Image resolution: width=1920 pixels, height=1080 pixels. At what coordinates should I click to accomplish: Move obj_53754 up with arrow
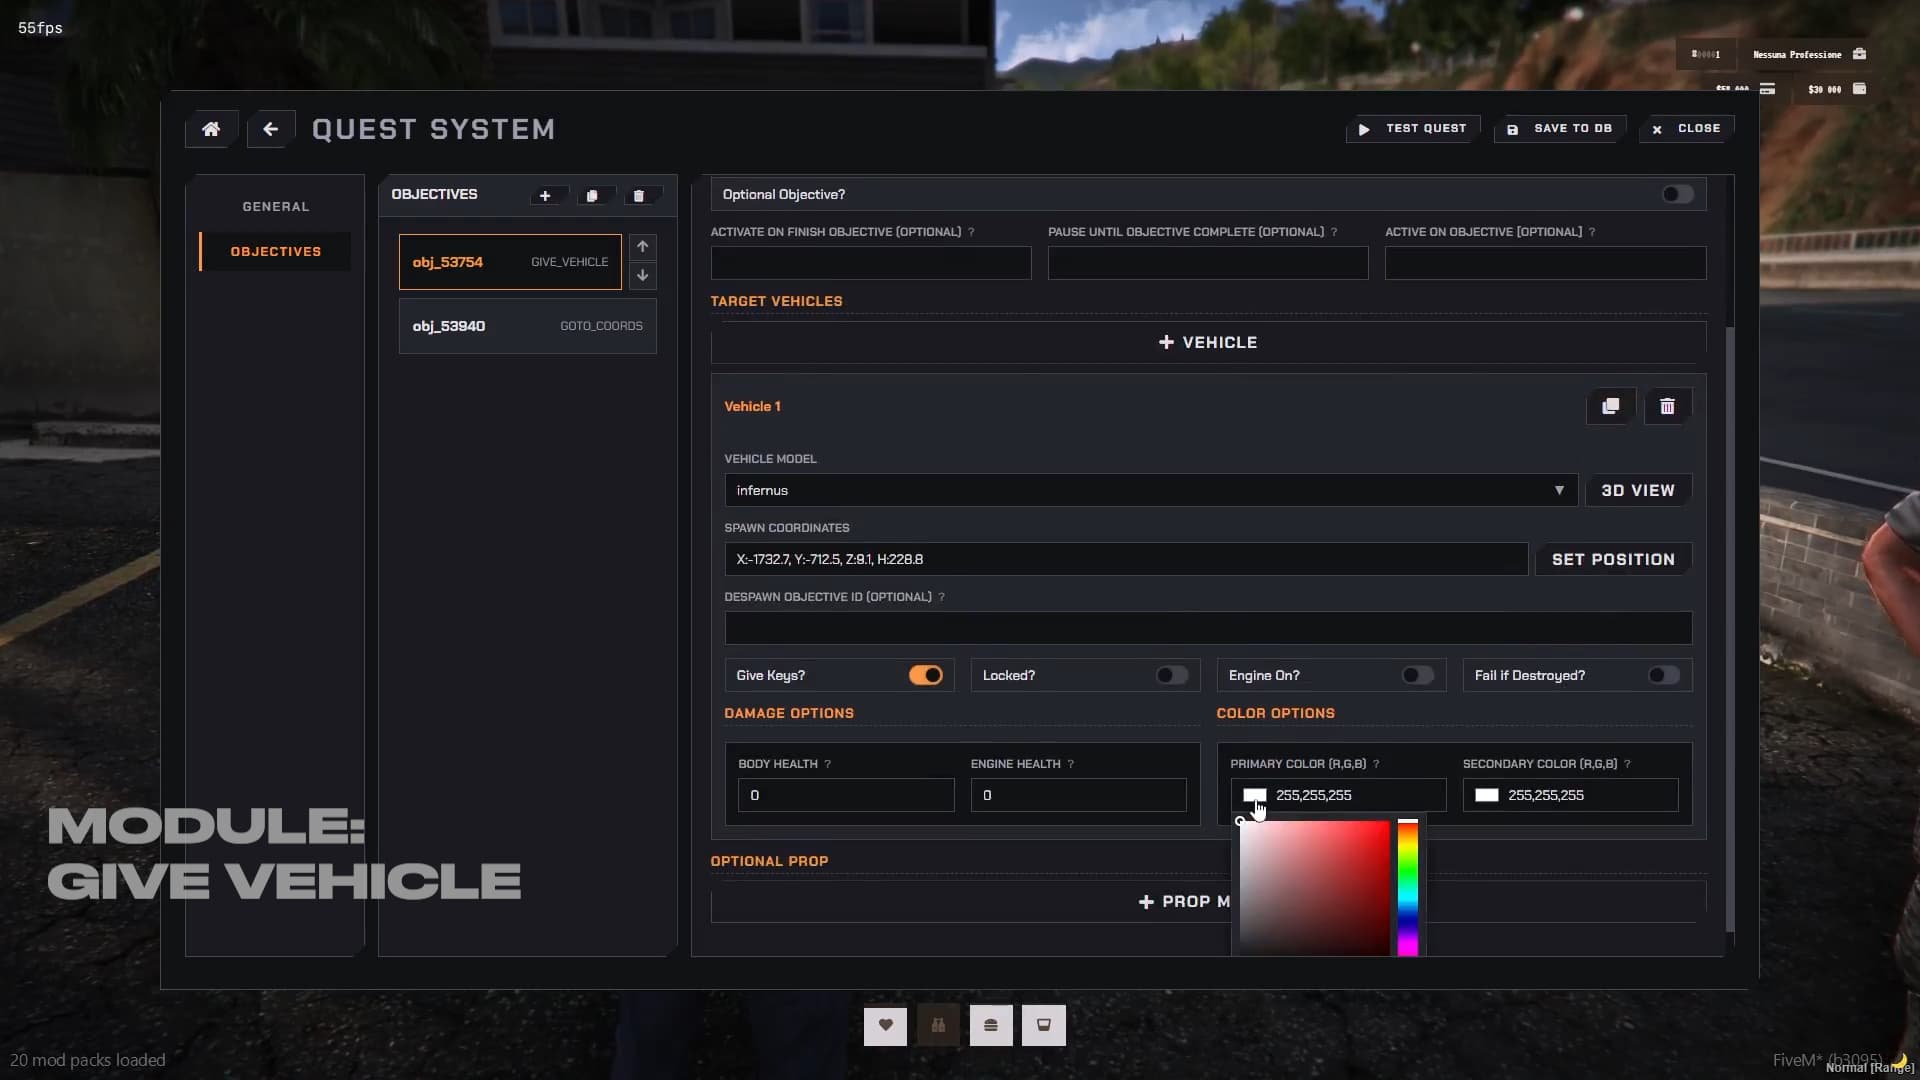(643, 247)
